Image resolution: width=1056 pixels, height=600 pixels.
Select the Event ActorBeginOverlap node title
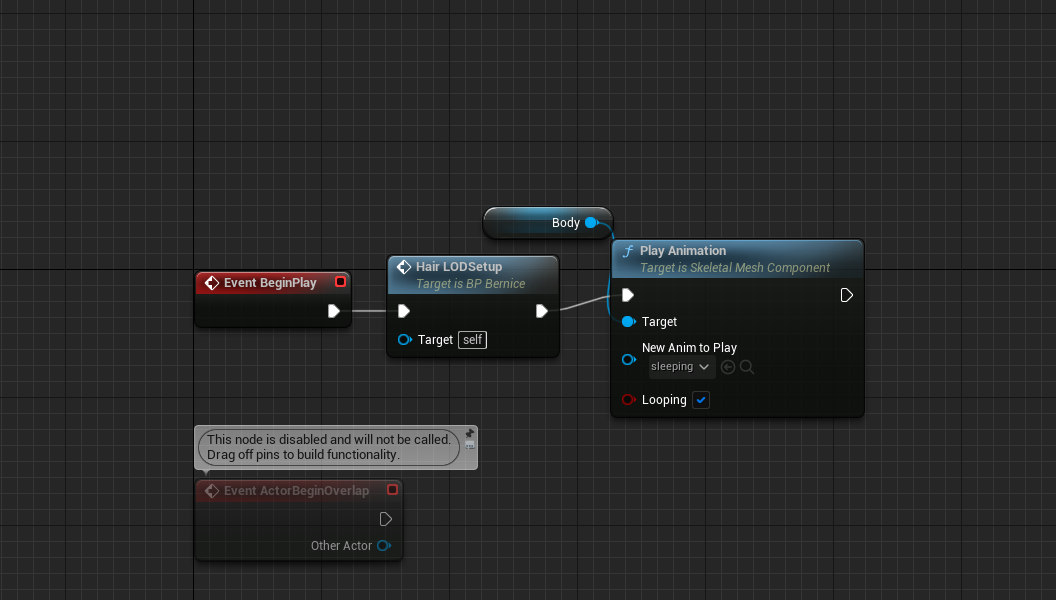(296, 491)
